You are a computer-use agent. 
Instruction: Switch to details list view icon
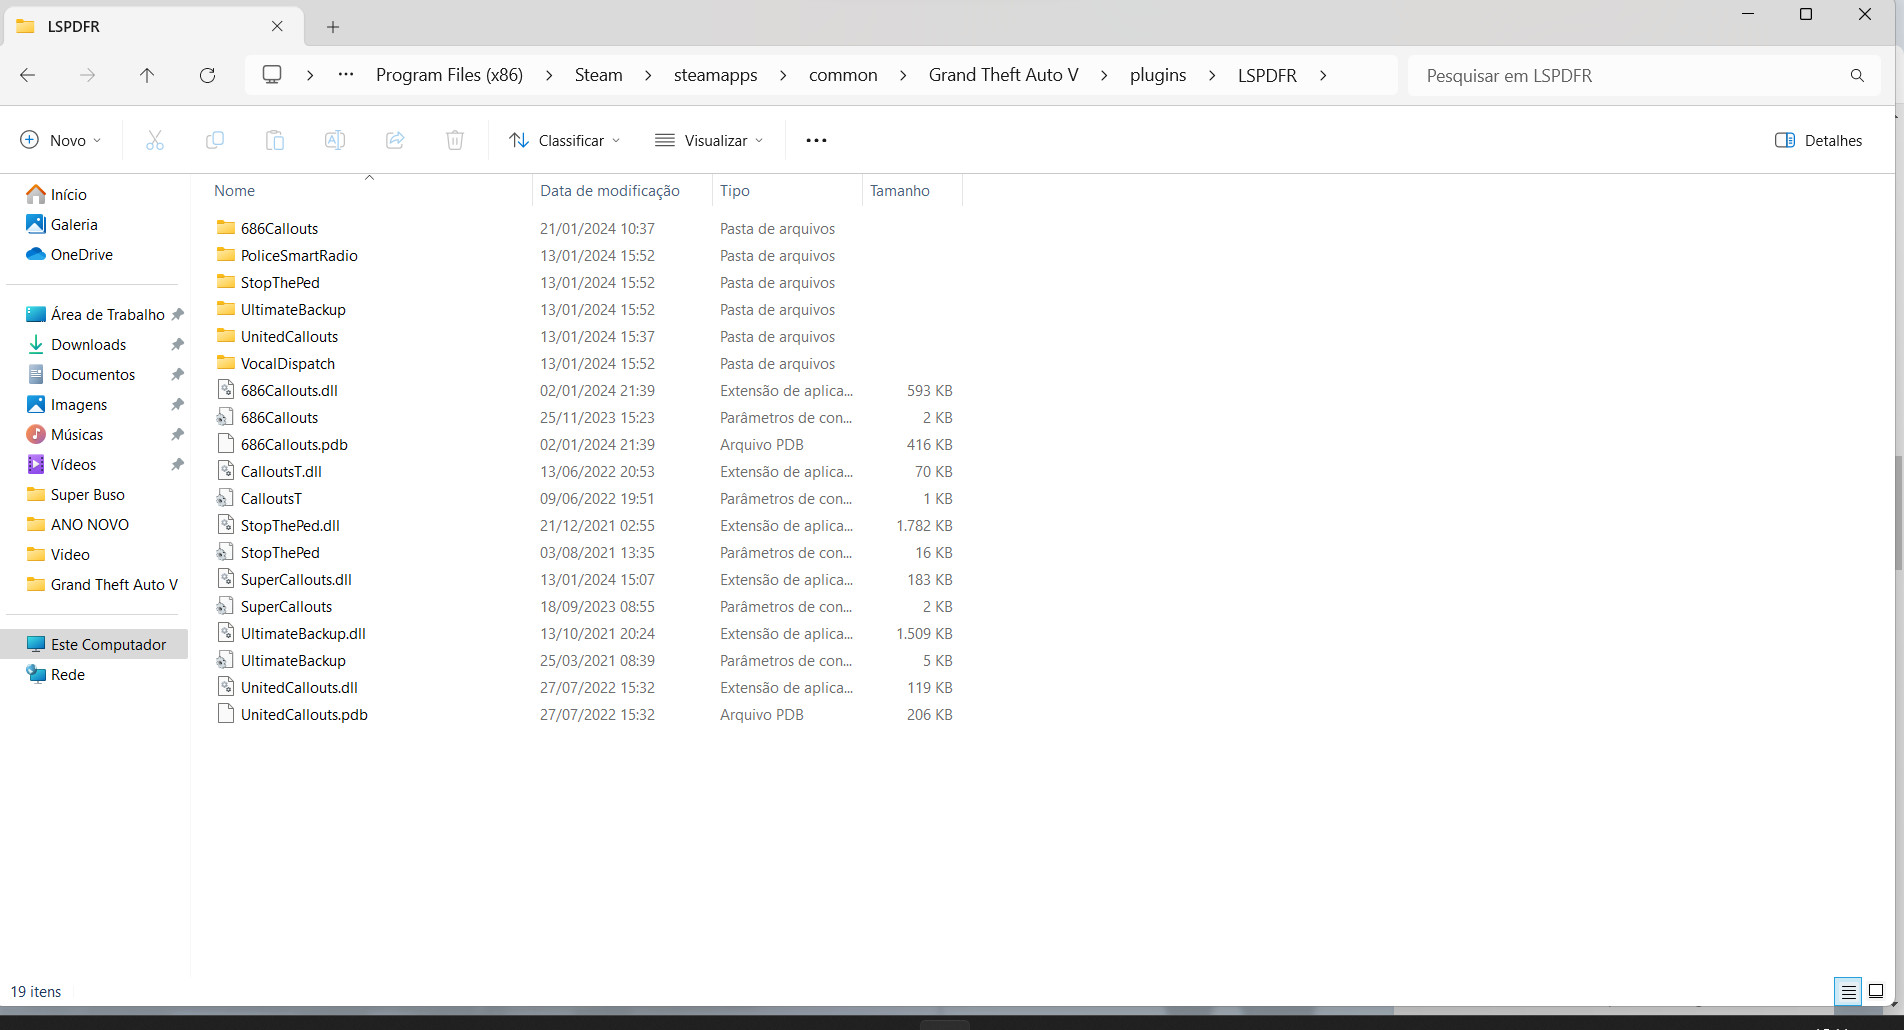[1849, 992]
